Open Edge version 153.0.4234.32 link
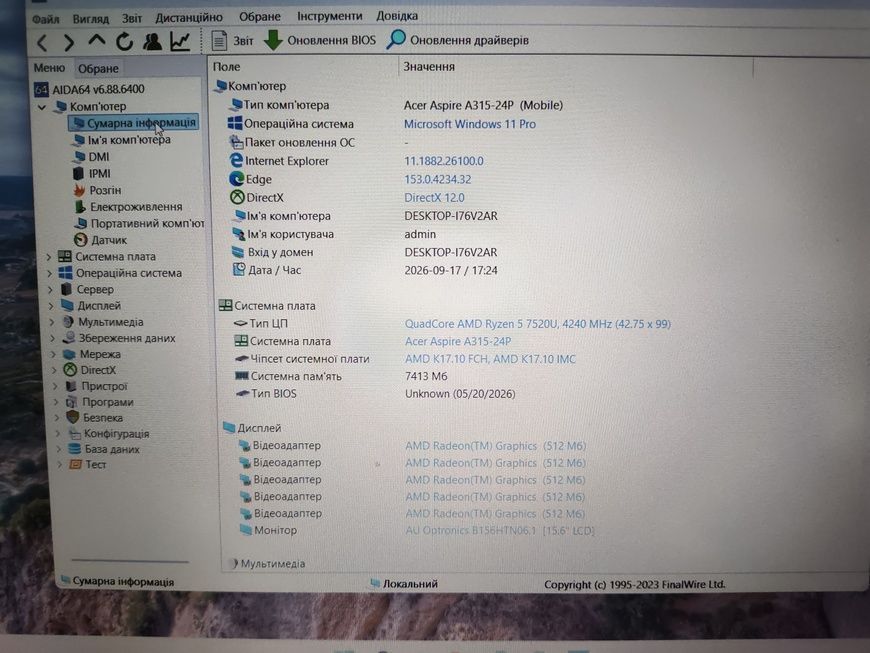The height and width of the screenshot is (653, 870). (438, 179)
